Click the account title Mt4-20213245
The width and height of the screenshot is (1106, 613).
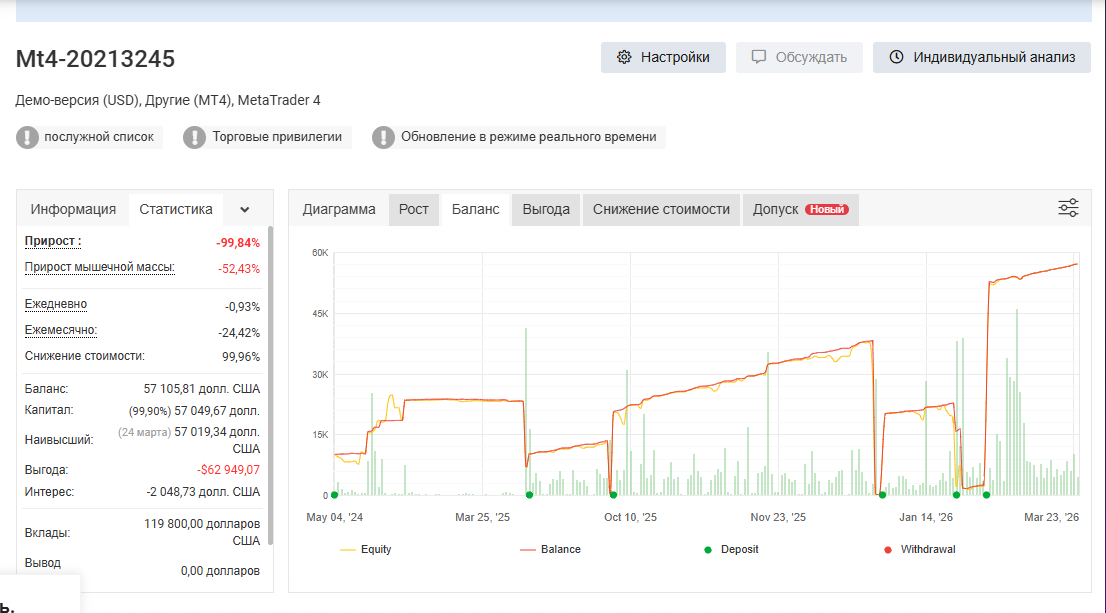95,59
